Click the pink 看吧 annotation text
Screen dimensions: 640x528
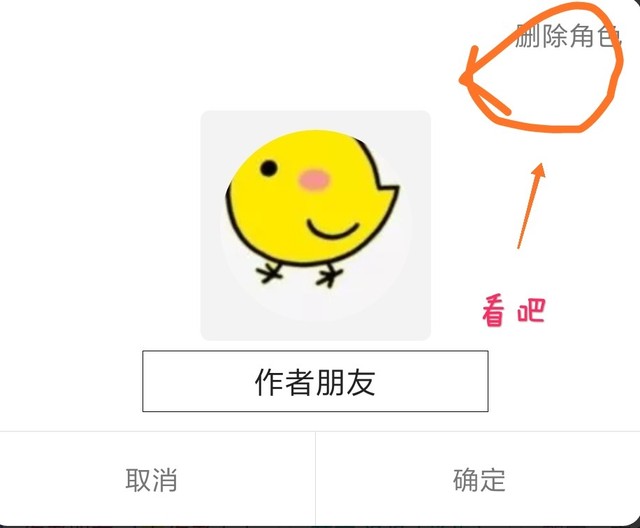tap(513, 312)
